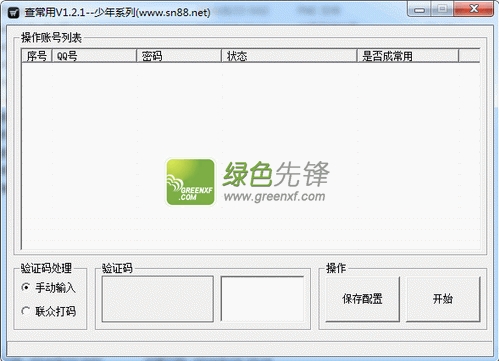Image resolution: width=499 pixels, height=361 pixels.
Task: Minimize the 查常用 window
Action: (420, 9)
